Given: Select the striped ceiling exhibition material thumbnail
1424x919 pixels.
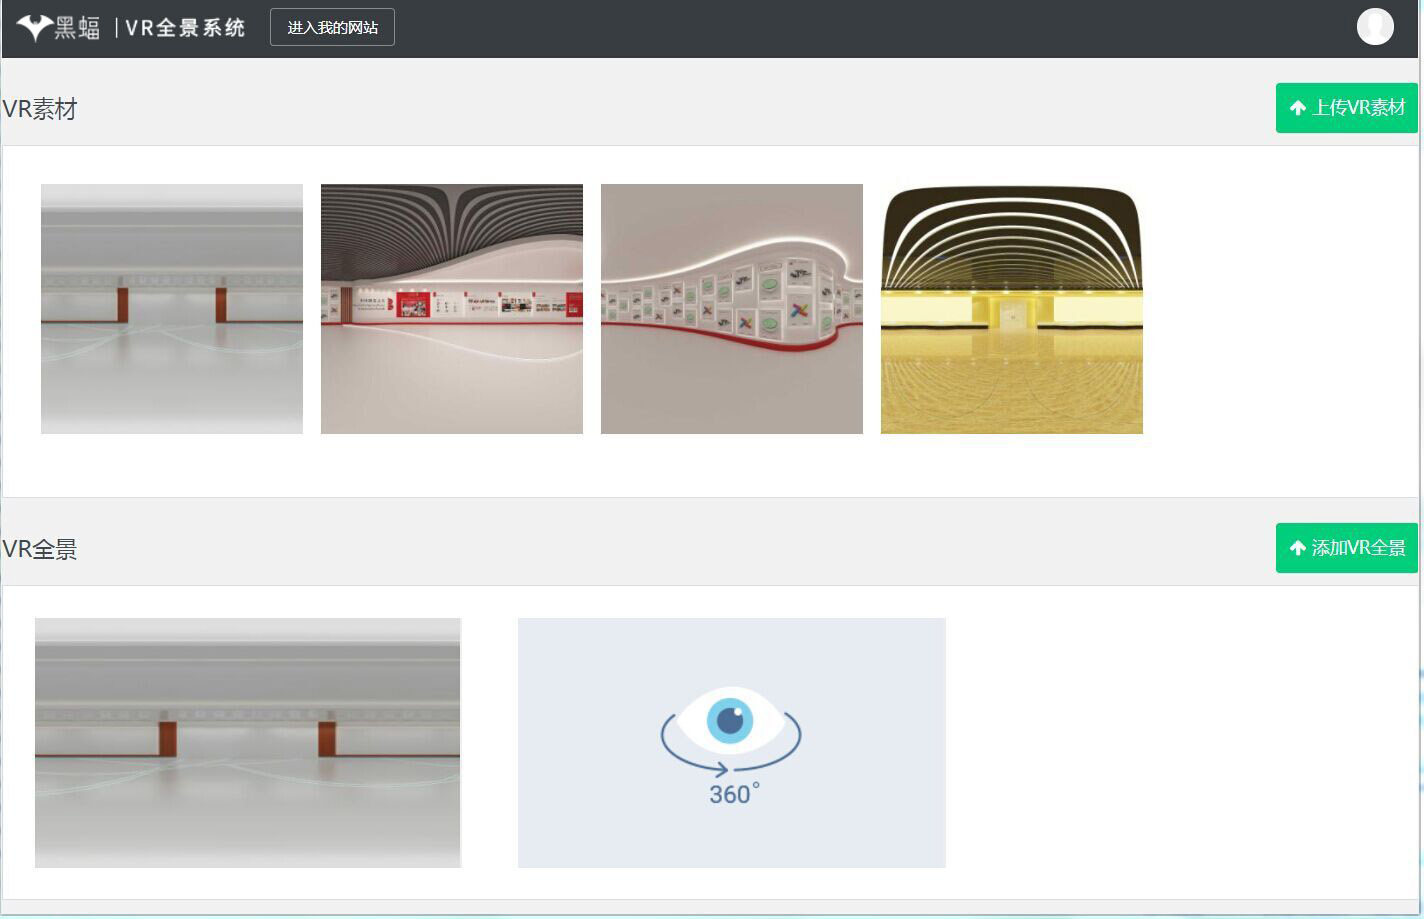Looking at the screenshot, I should (x=452, y=308).
